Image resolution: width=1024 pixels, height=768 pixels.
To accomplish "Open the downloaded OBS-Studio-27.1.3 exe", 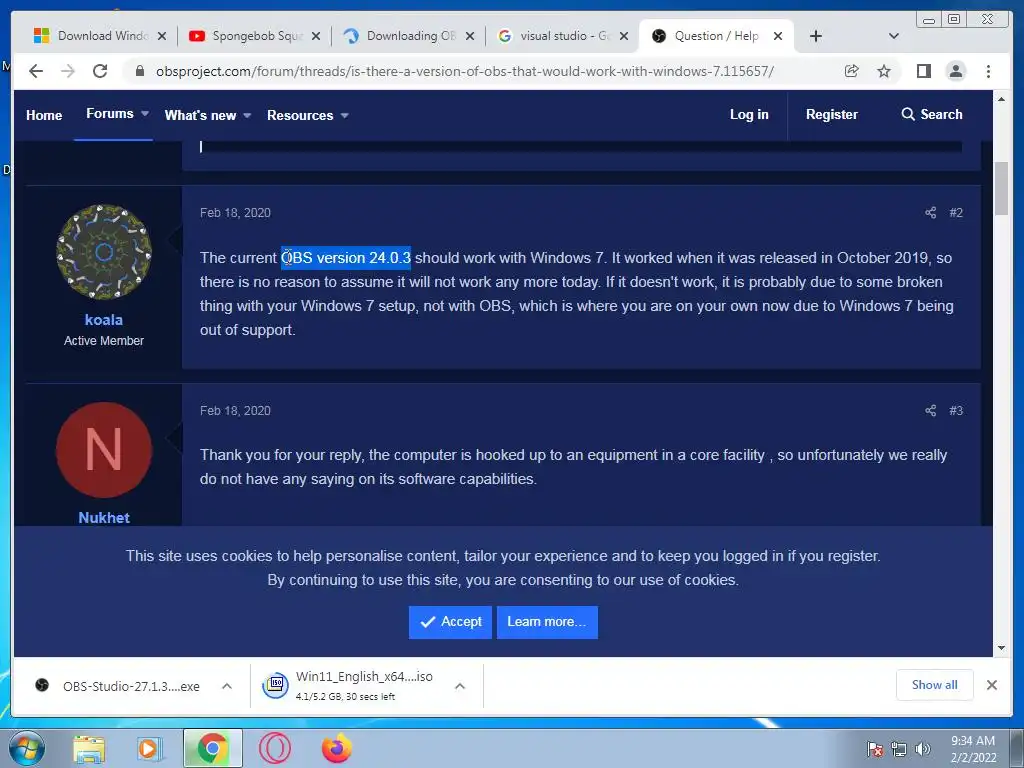I will [118, 686].
